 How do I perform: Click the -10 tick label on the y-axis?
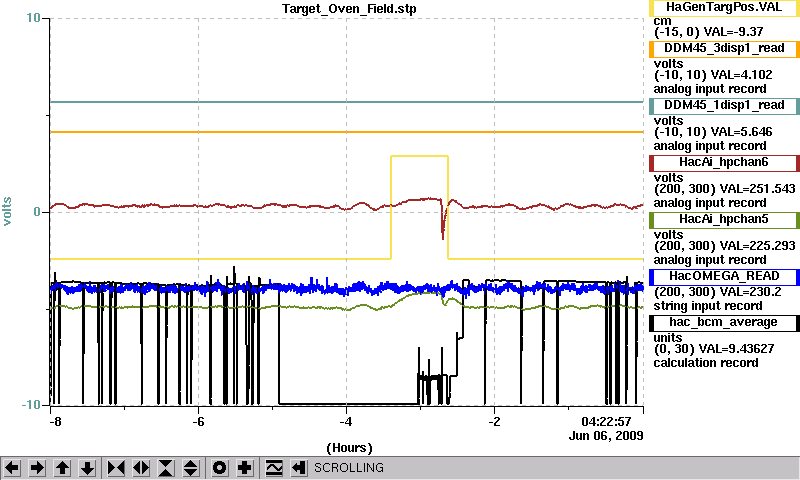pyautogui.click(x=31, y=405)
